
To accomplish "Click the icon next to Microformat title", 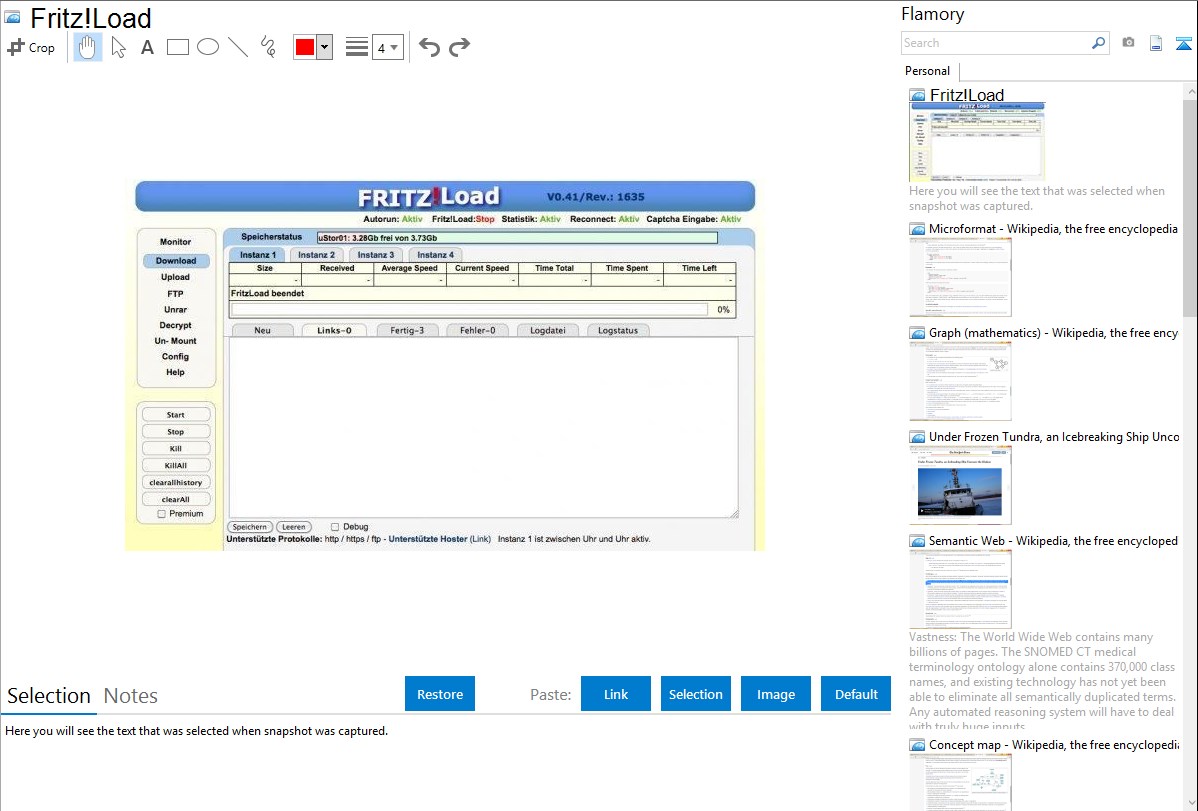I will click(x=917, y=229).
